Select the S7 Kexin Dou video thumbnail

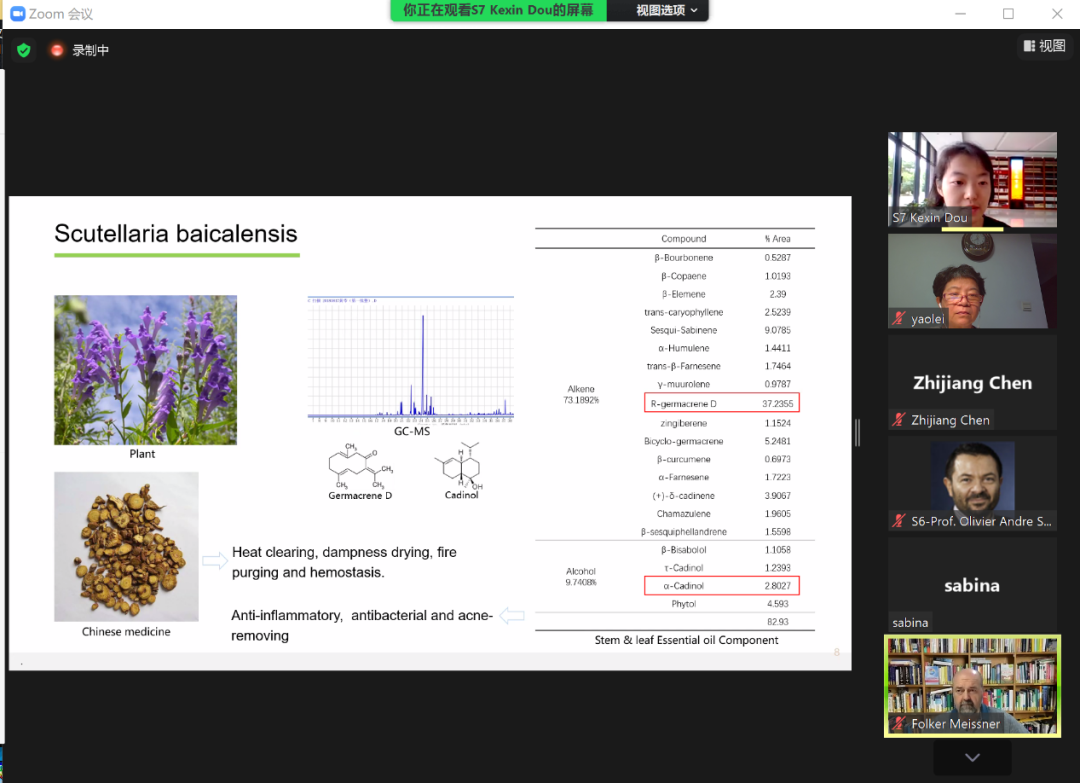pos(972,180)
